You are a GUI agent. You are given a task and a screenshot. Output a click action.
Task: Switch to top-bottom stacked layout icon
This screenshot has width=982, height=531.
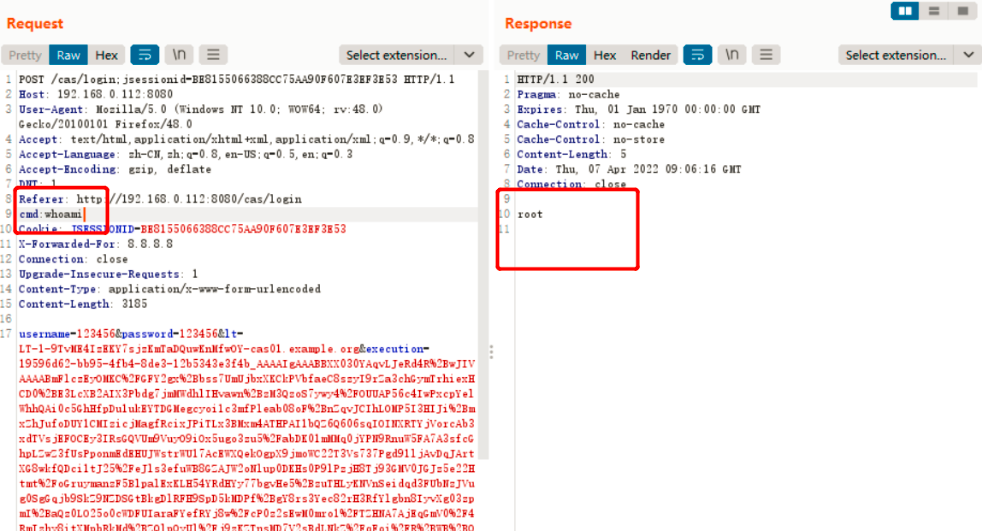[x=934, y=11]
